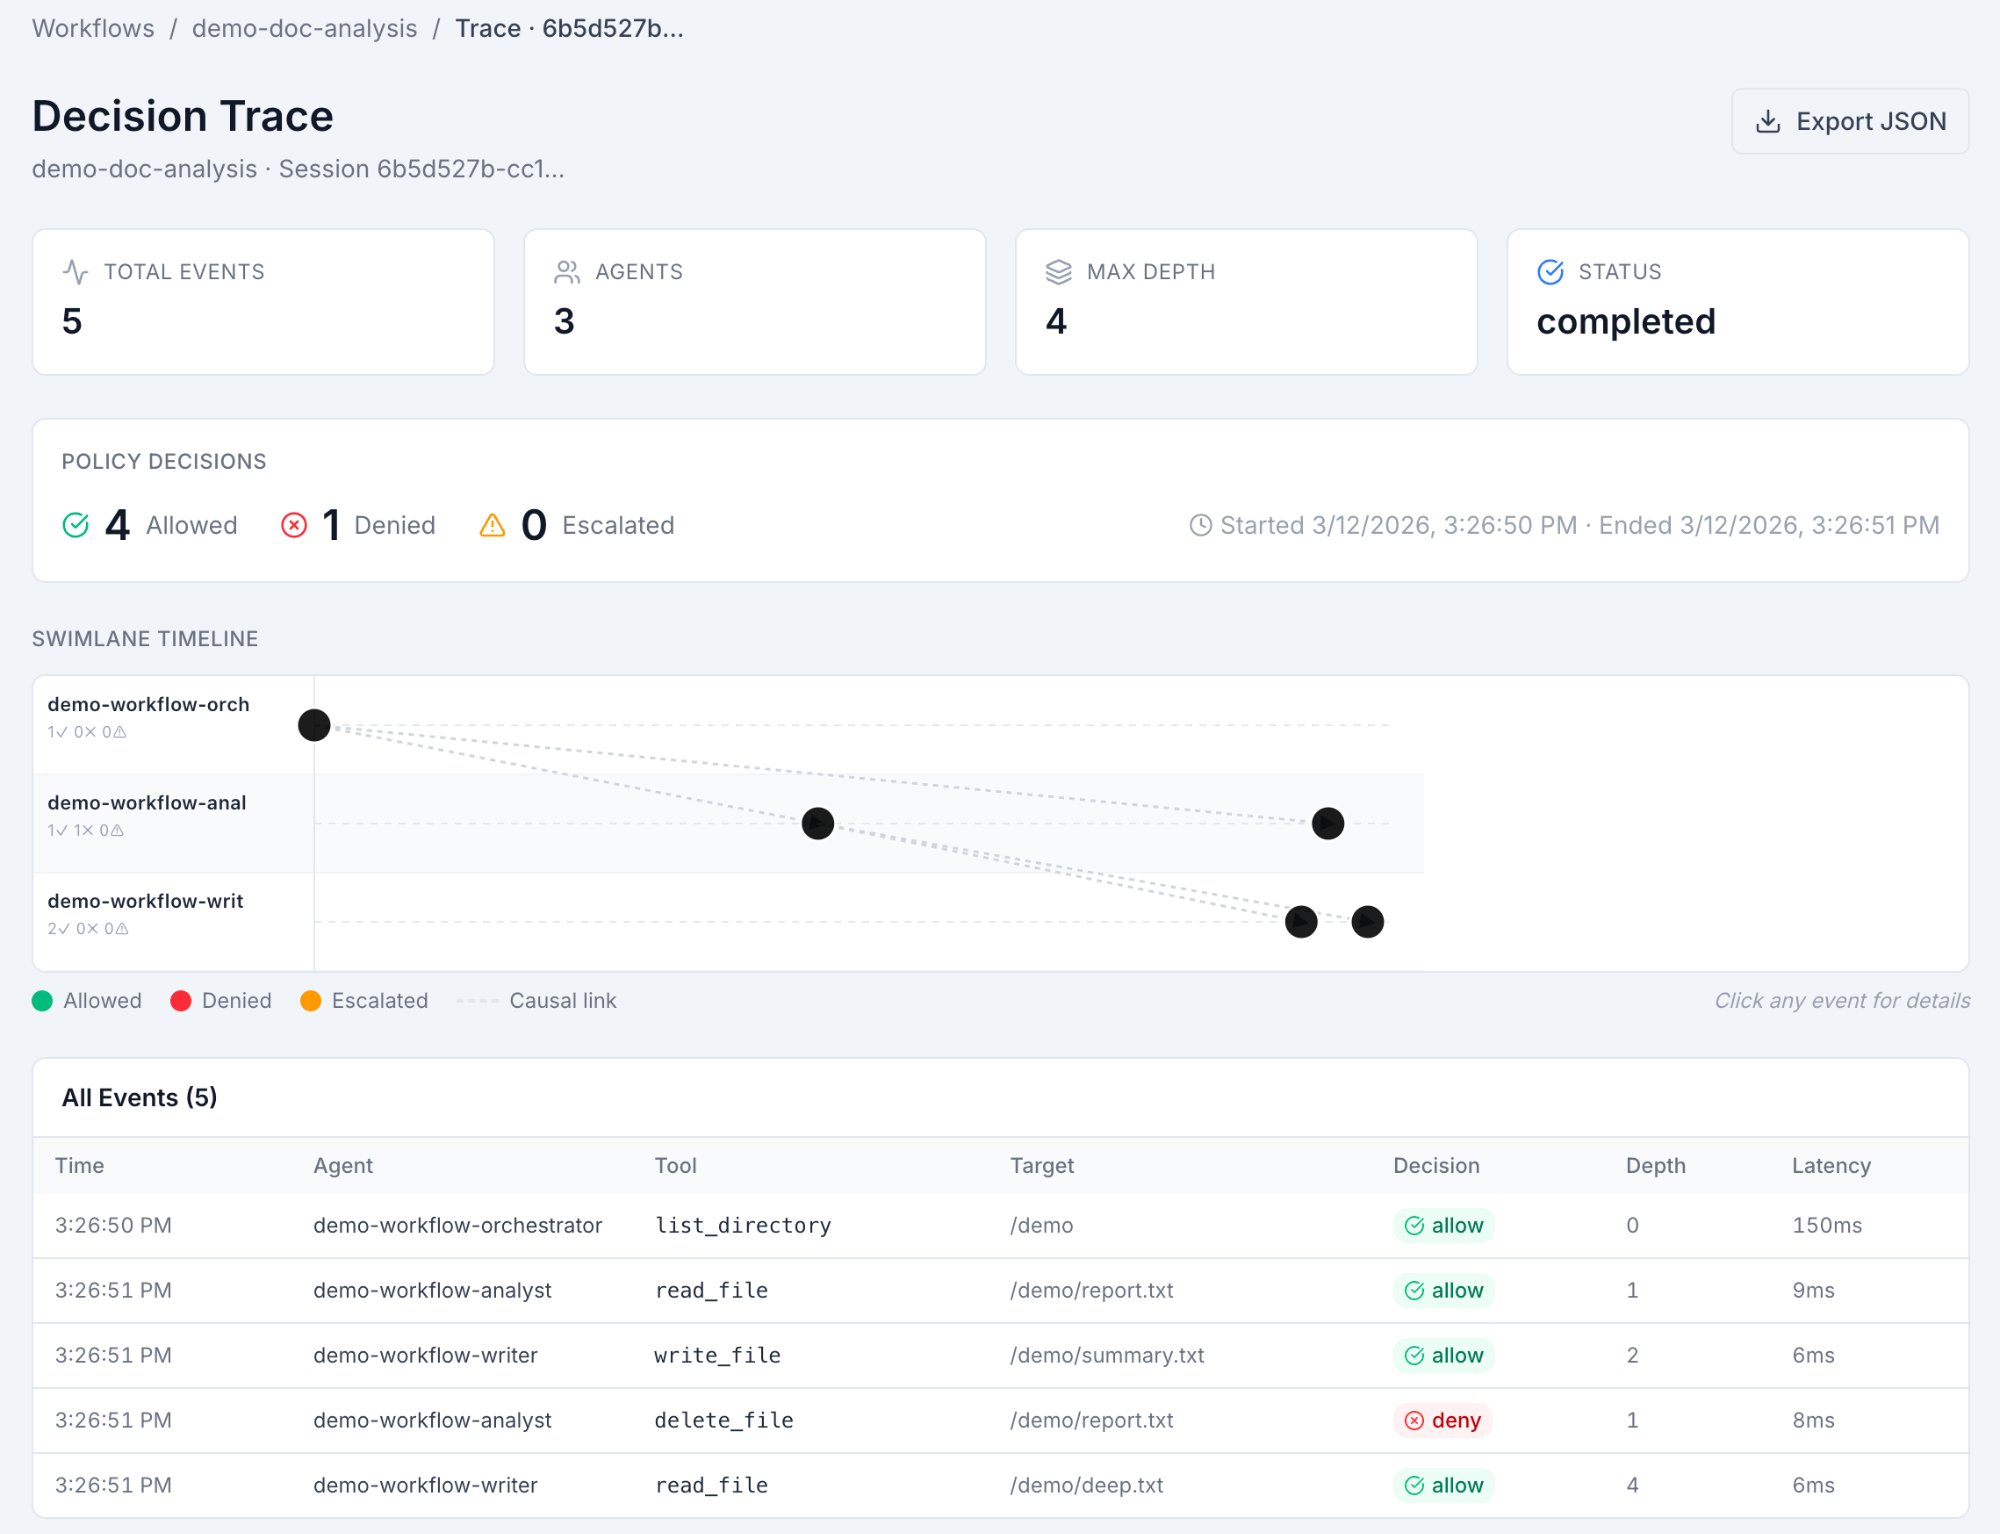Select first writer event marker in timeline
The width and height of the screenshot is (2000, 1534).
click(1301, 921)
